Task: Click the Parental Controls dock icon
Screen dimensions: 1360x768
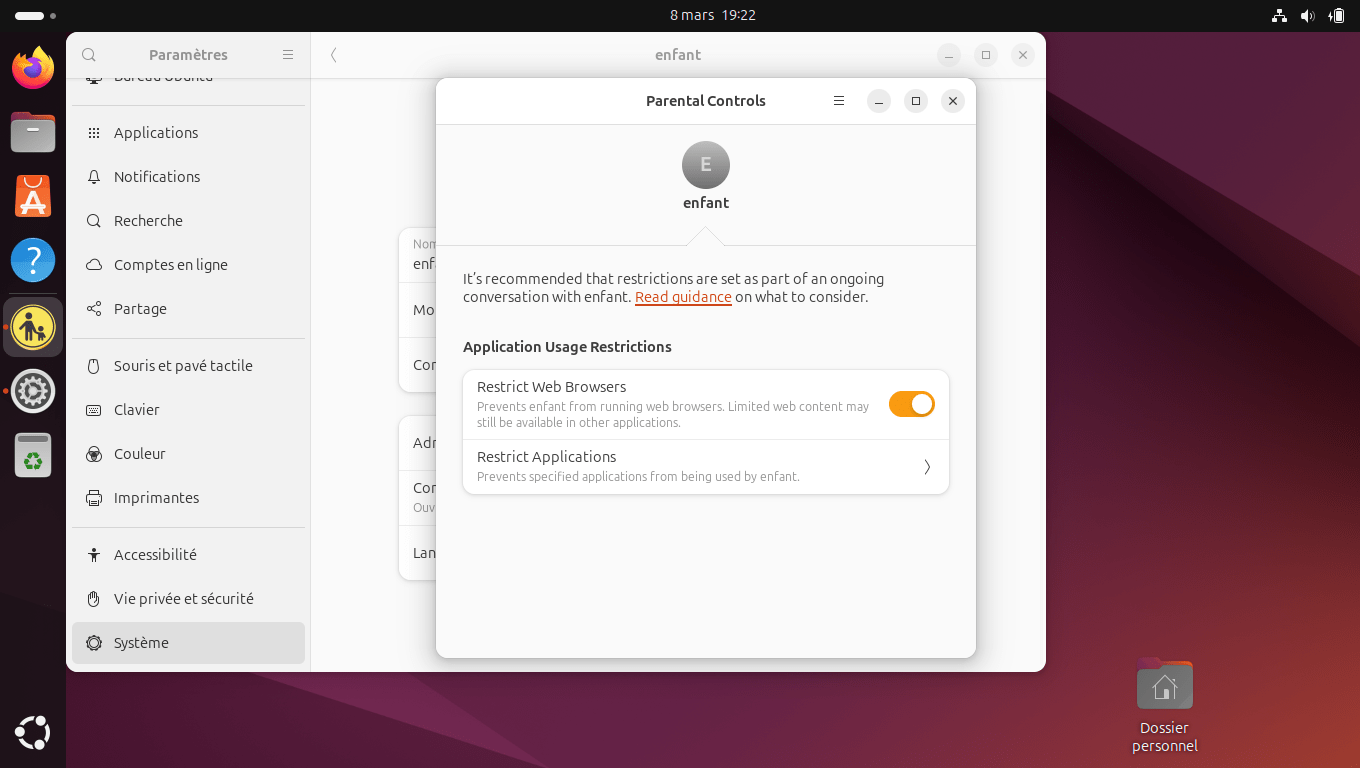Action: pyautogui.click(x=33, y=327)
